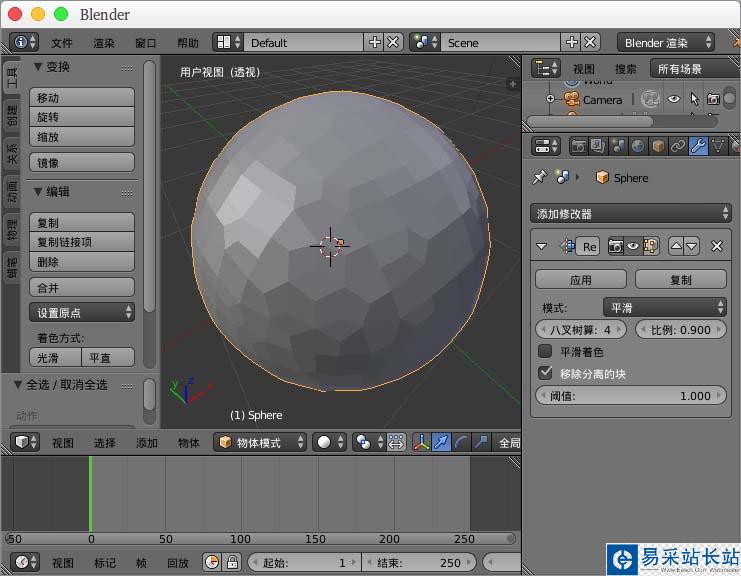Click the 复制链接项 button

pos(82,242)
